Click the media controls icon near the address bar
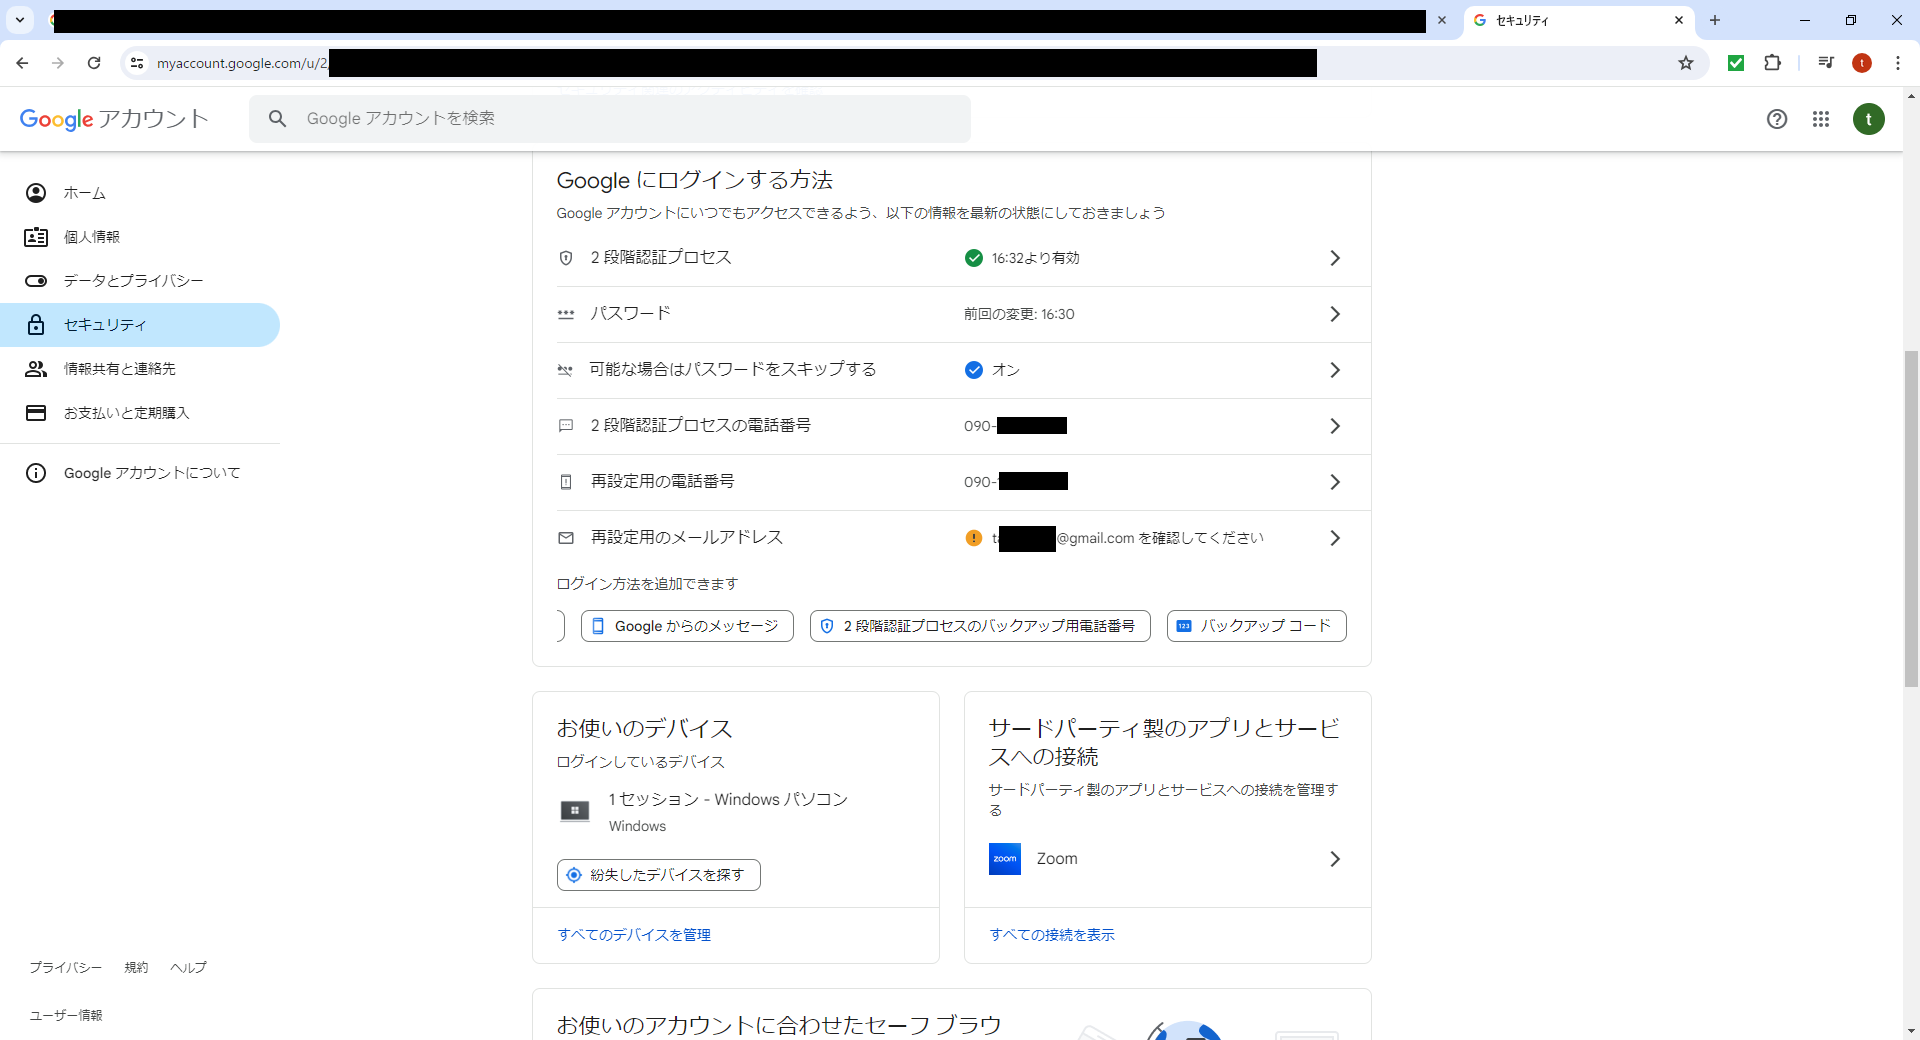 click(1825, 63)
